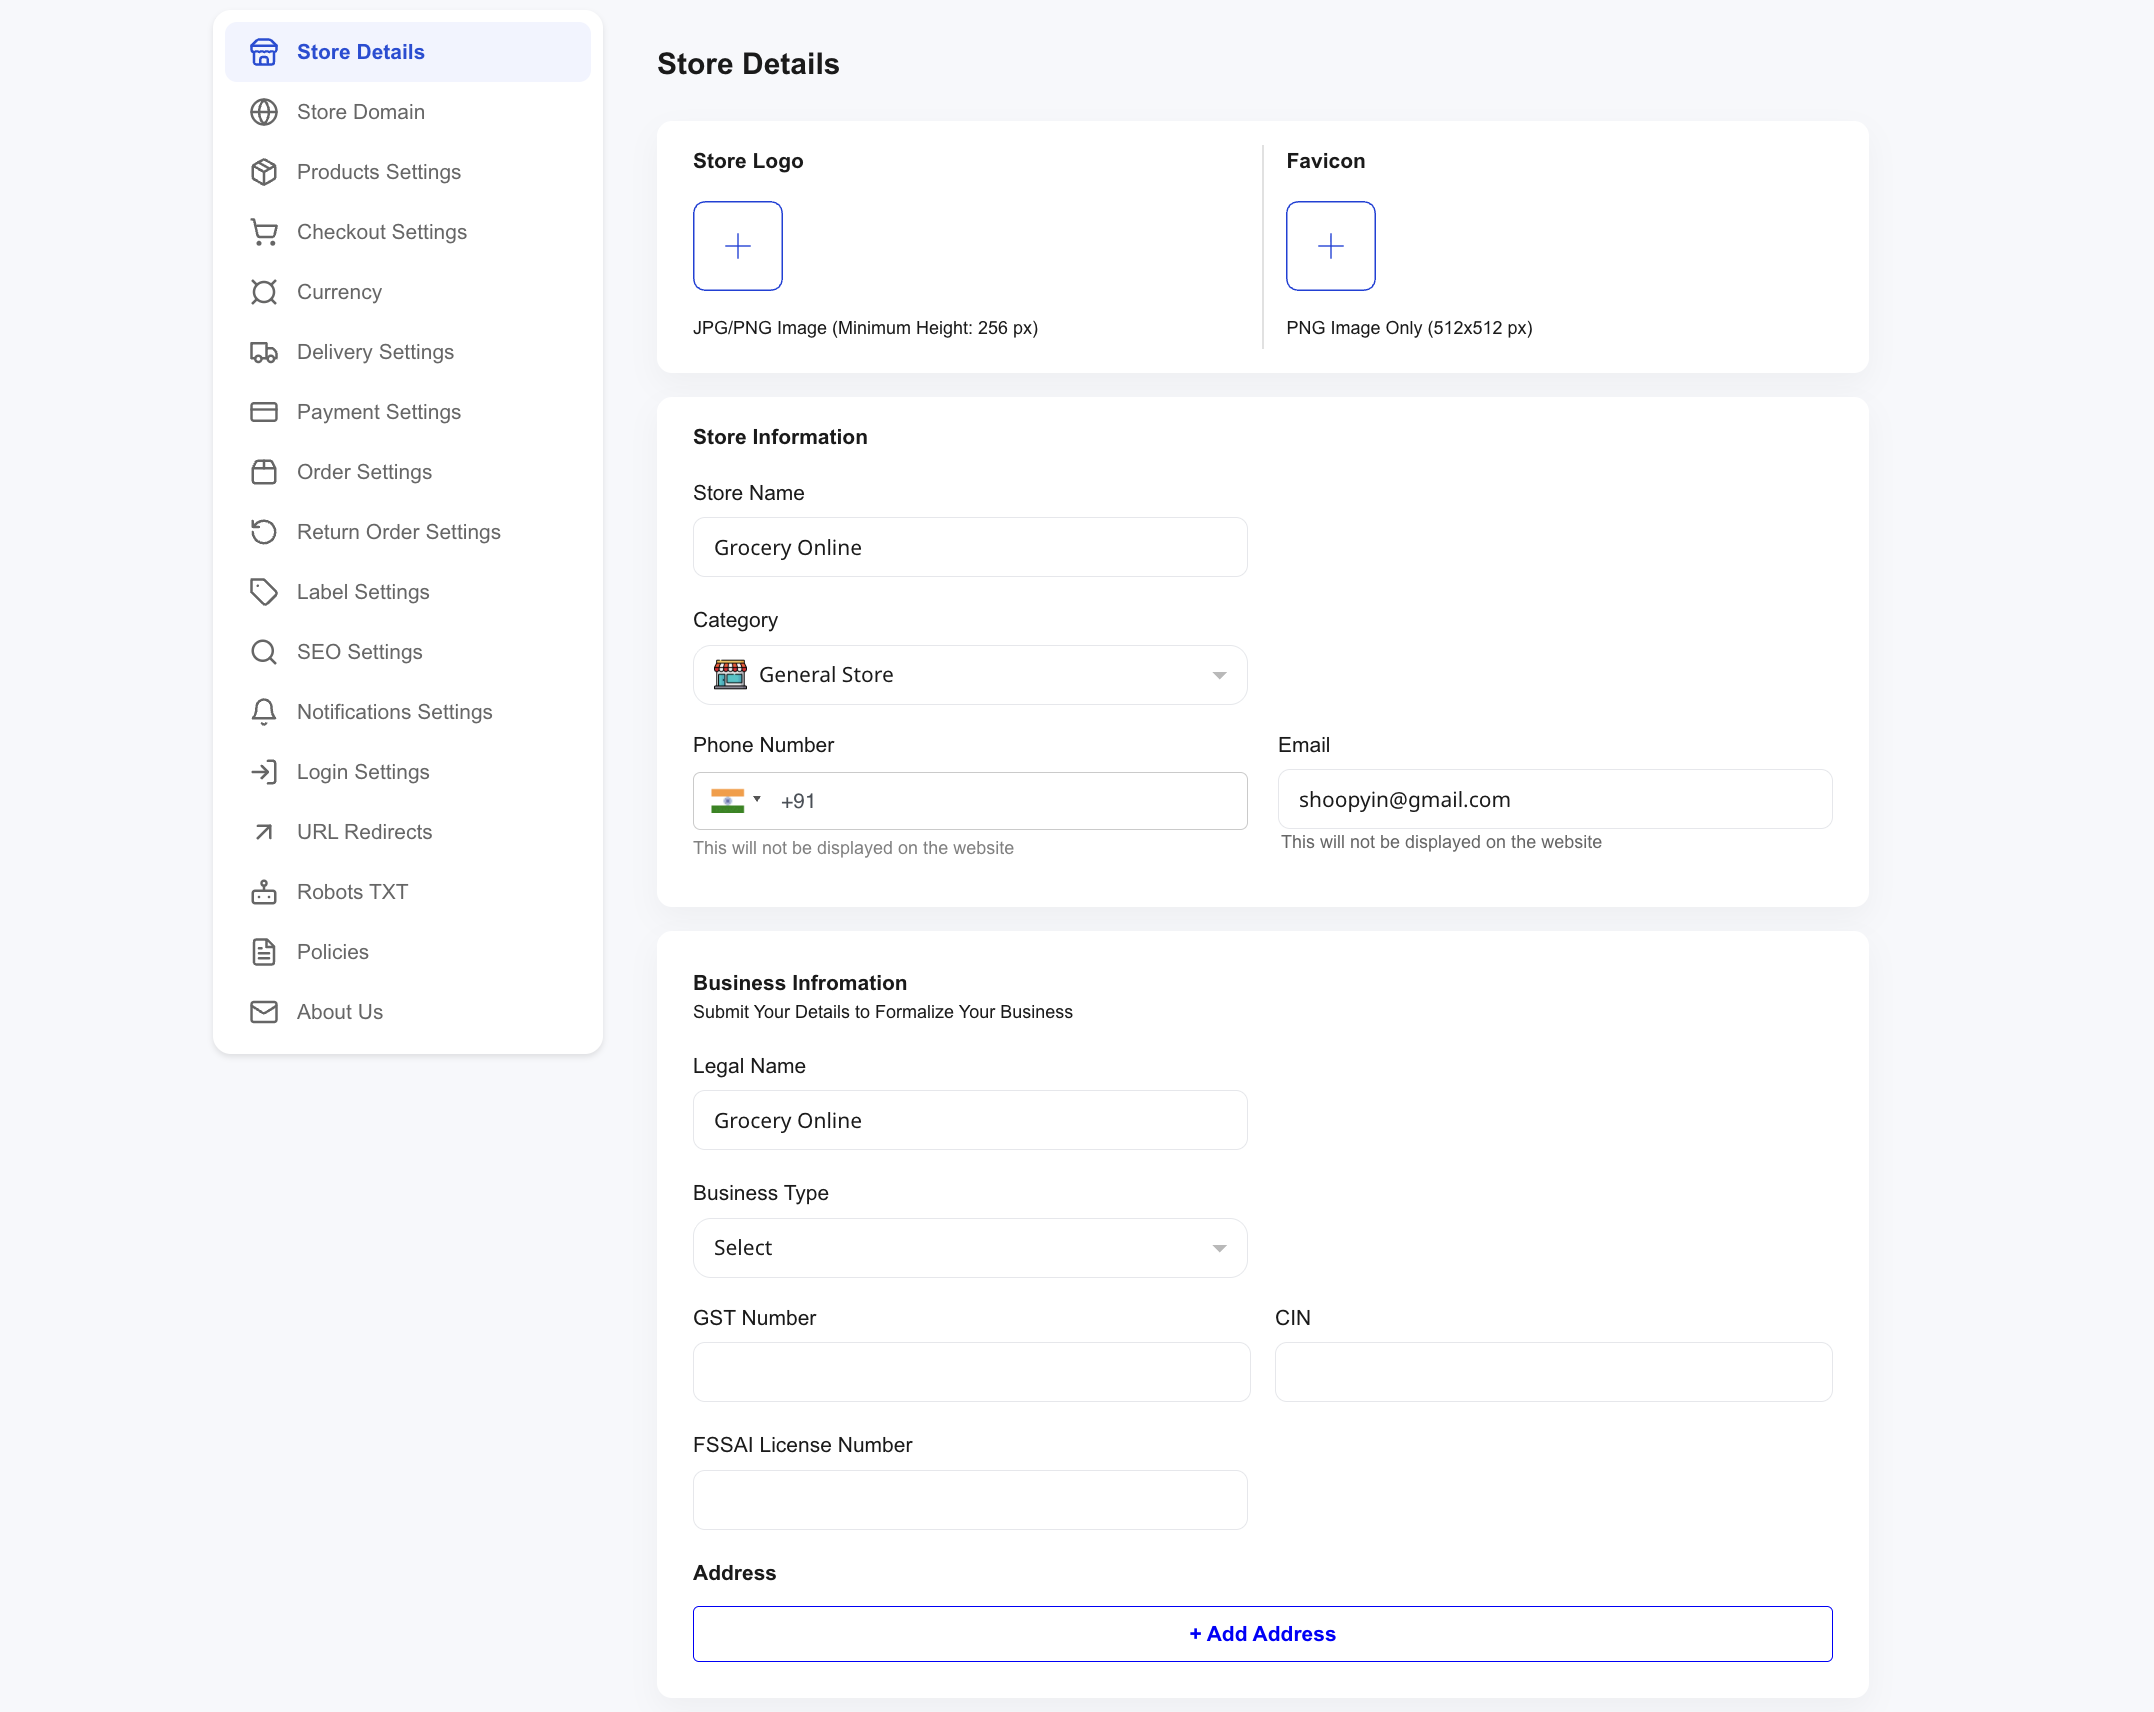The width and height of the screenshot is (2154, 1712).
Task: Click the Label Settings tag icon
Action: [264, 592]
